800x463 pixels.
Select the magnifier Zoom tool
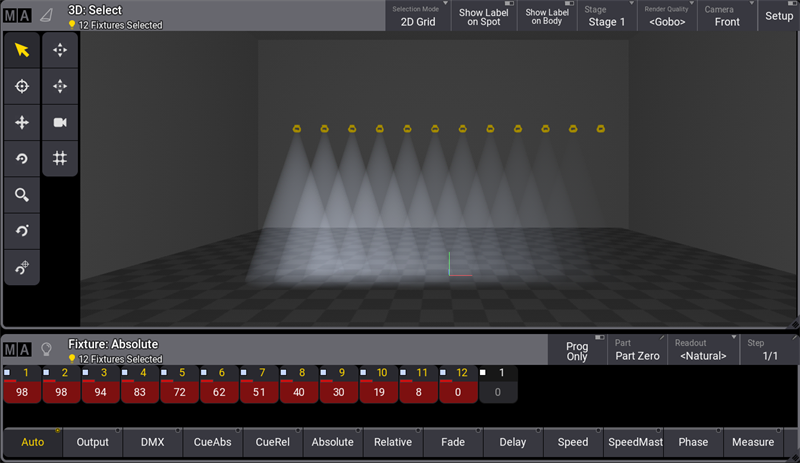coord(22,195)
